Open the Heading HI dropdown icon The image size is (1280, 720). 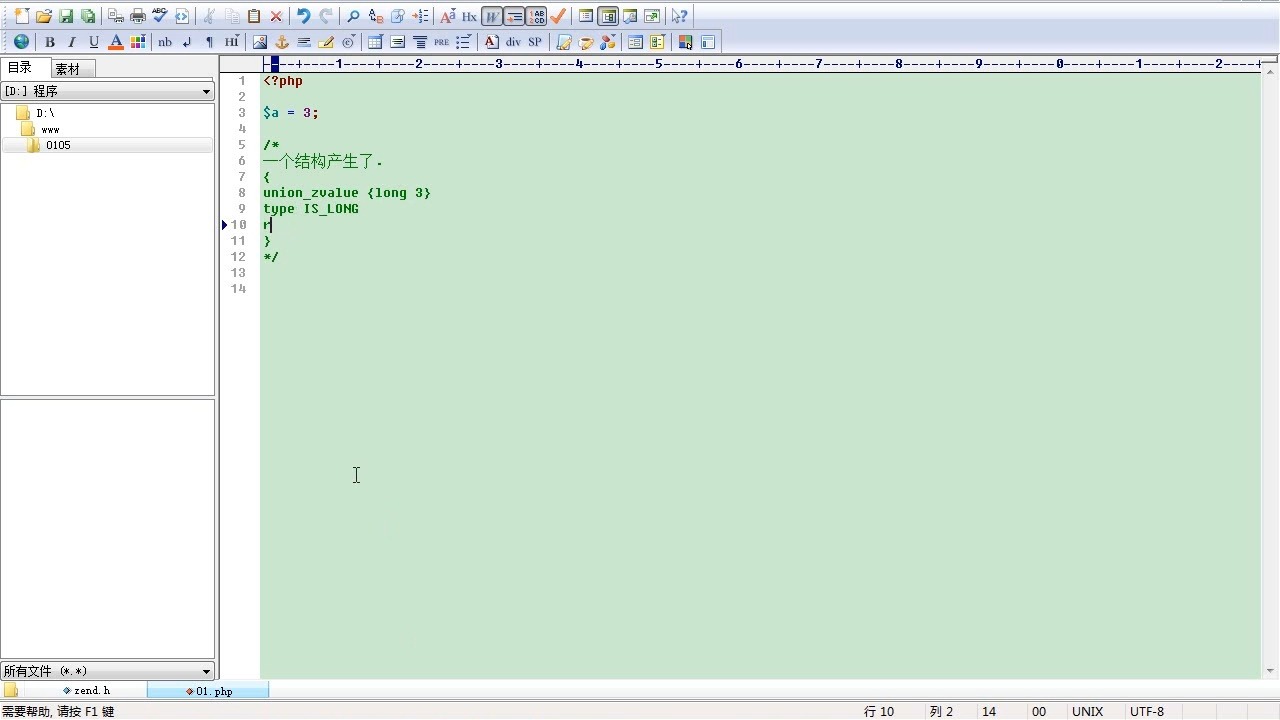pyautogui.click(x=232, y=42)
